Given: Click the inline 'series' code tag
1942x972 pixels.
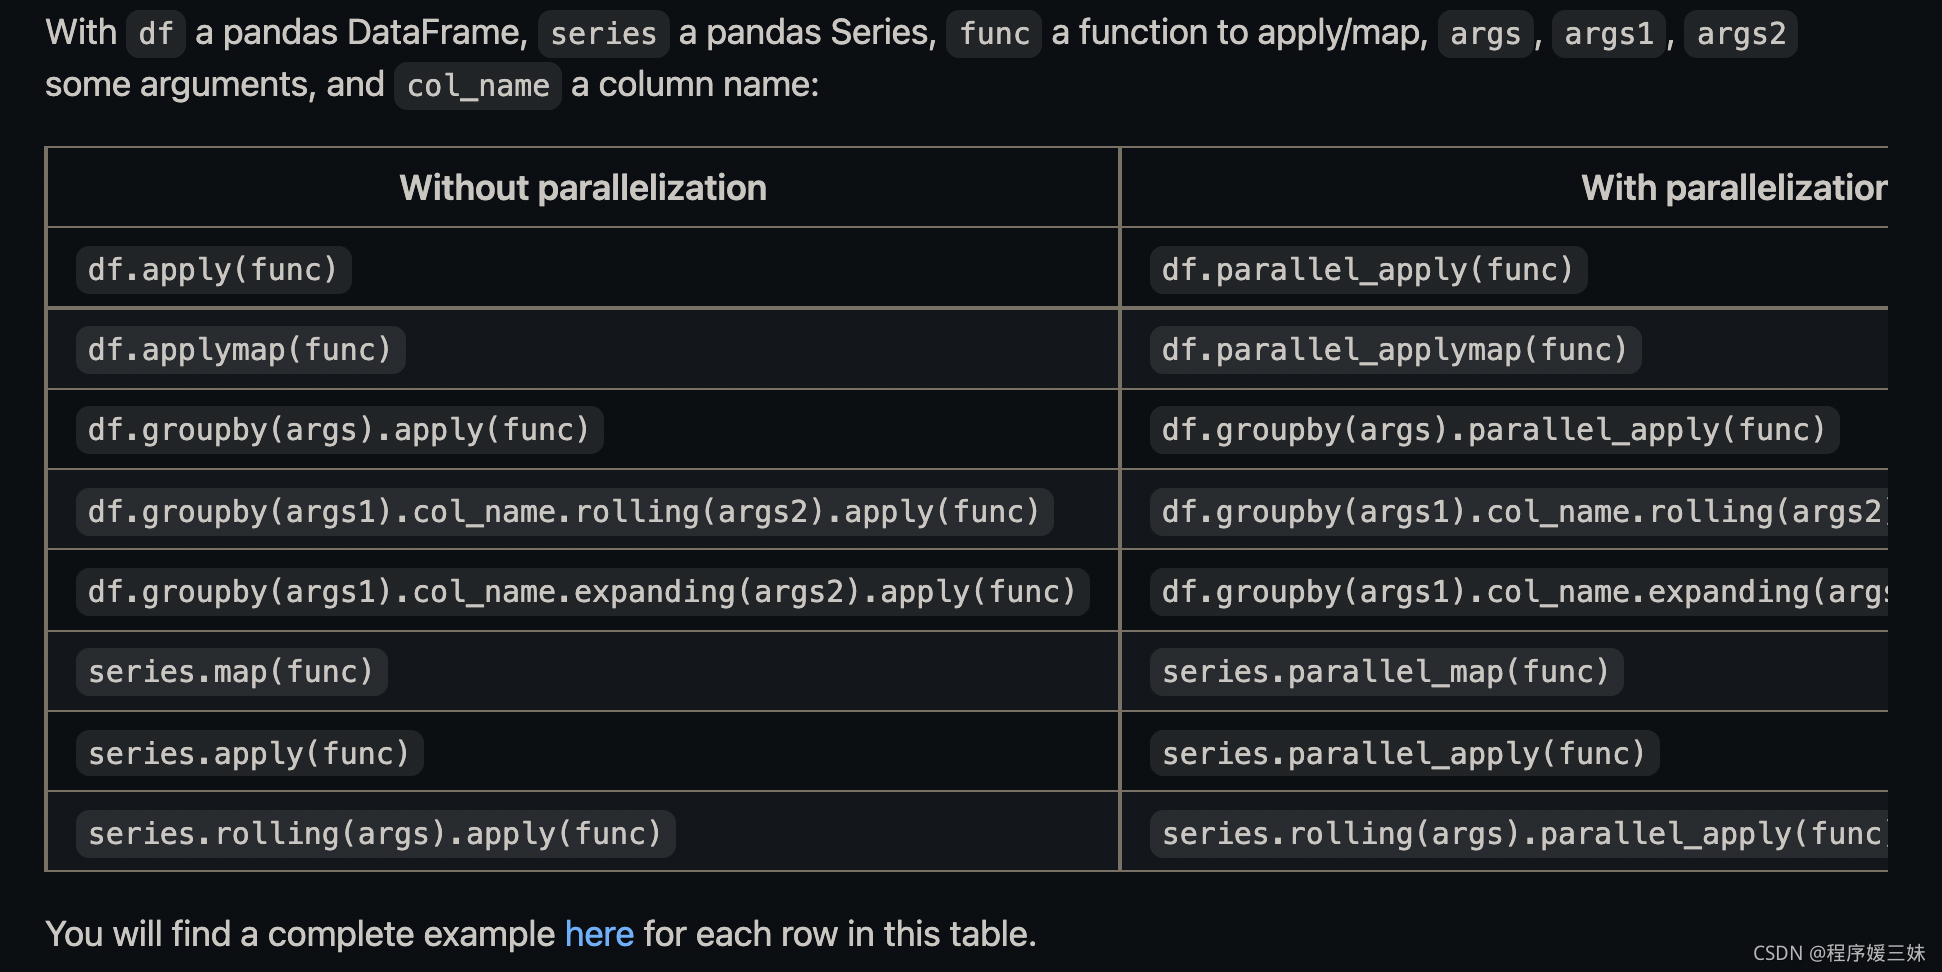Looking at the screenshot, I should tap(603, 34).
